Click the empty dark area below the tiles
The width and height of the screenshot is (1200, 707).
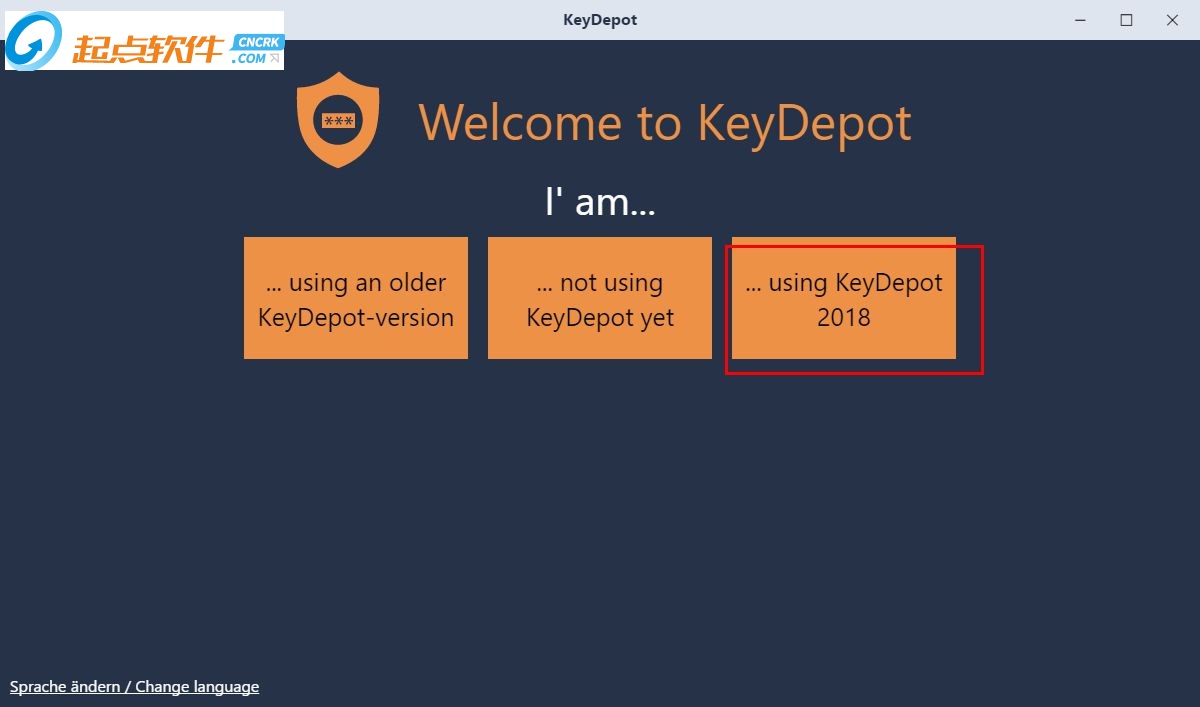(x=600, y=500)
